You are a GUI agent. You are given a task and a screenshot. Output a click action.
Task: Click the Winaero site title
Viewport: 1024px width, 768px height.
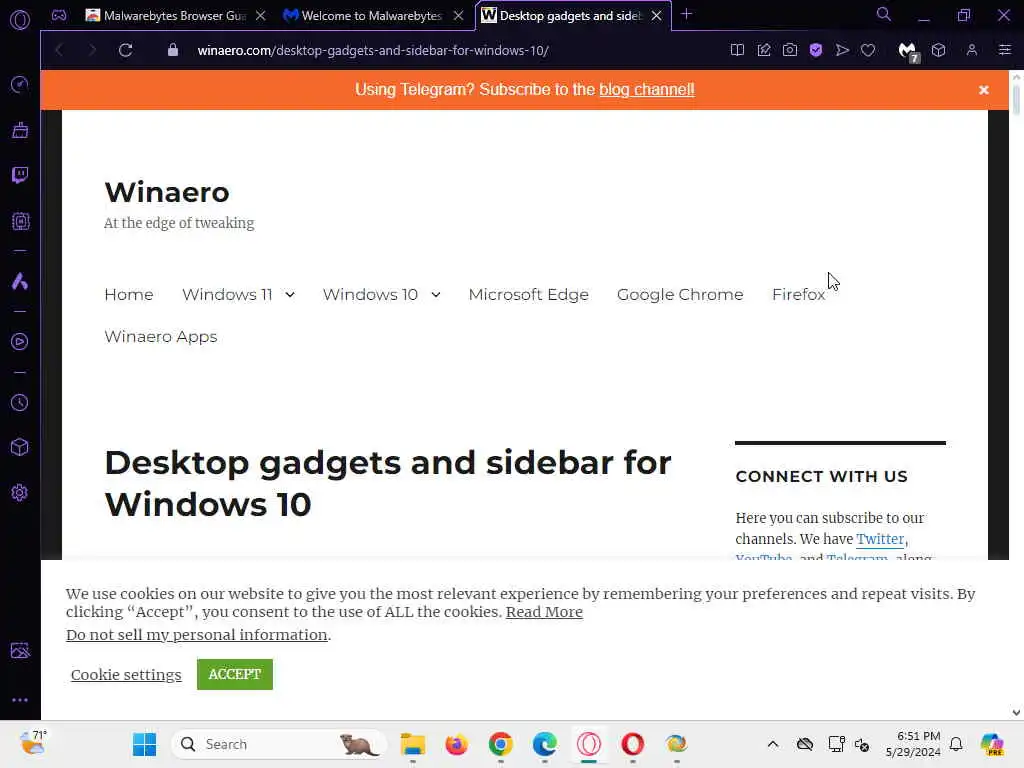coord(167,192)
